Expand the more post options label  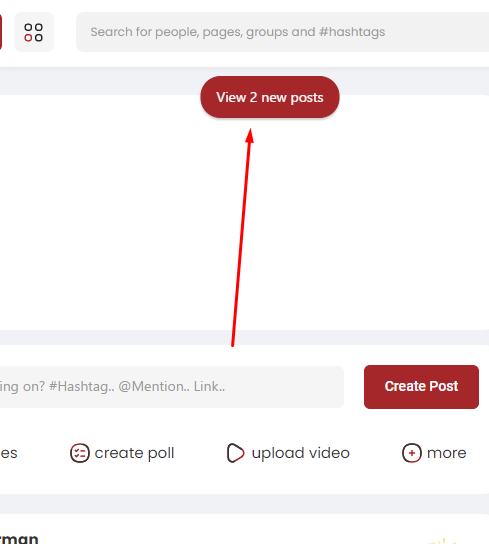[447, 453]
